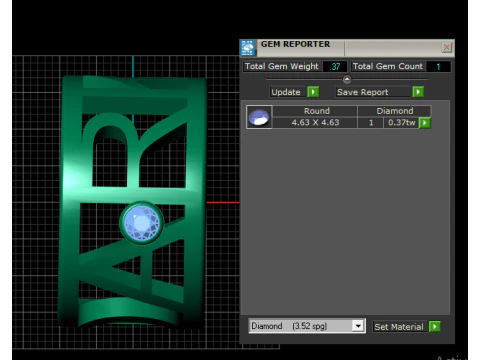Click the quantity 1 cell in gem row
The width and height of the screenshot is (480, 360).
(371, 123)
